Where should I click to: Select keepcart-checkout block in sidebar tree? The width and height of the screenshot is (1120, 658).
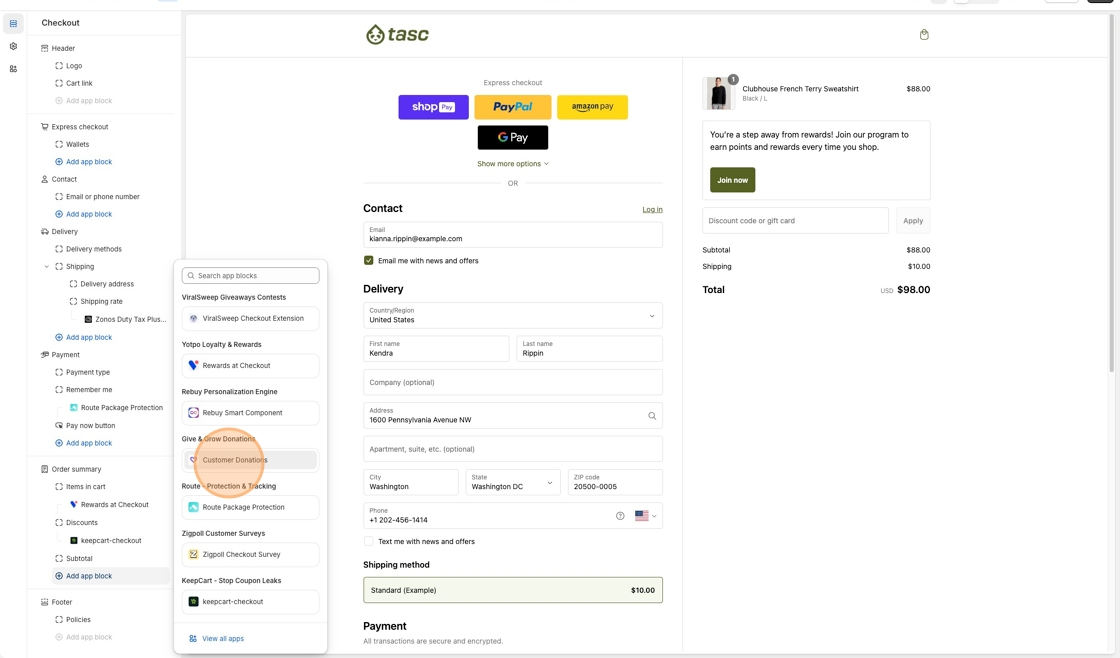[x=111, y=541]
